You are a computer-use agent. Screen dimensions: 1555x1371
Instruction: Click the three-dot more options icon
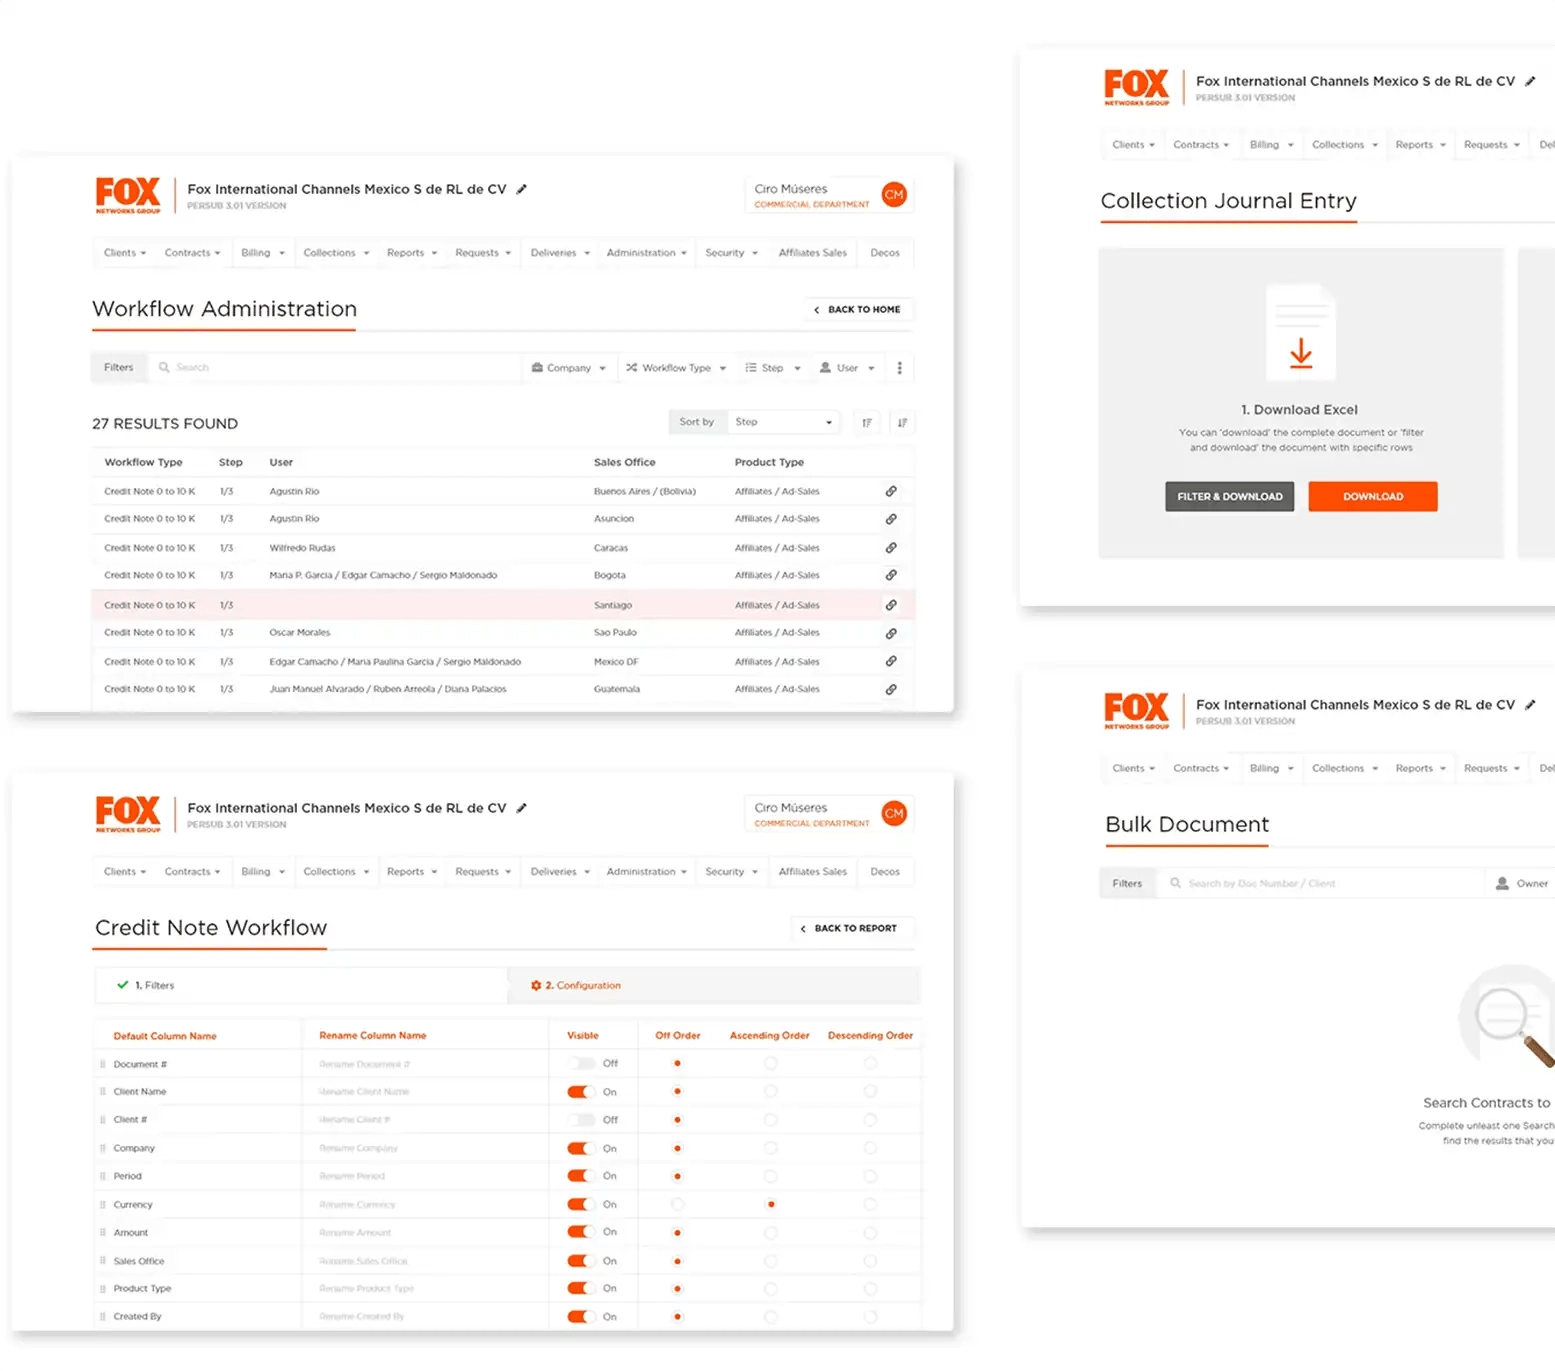(x=899, y=368)
